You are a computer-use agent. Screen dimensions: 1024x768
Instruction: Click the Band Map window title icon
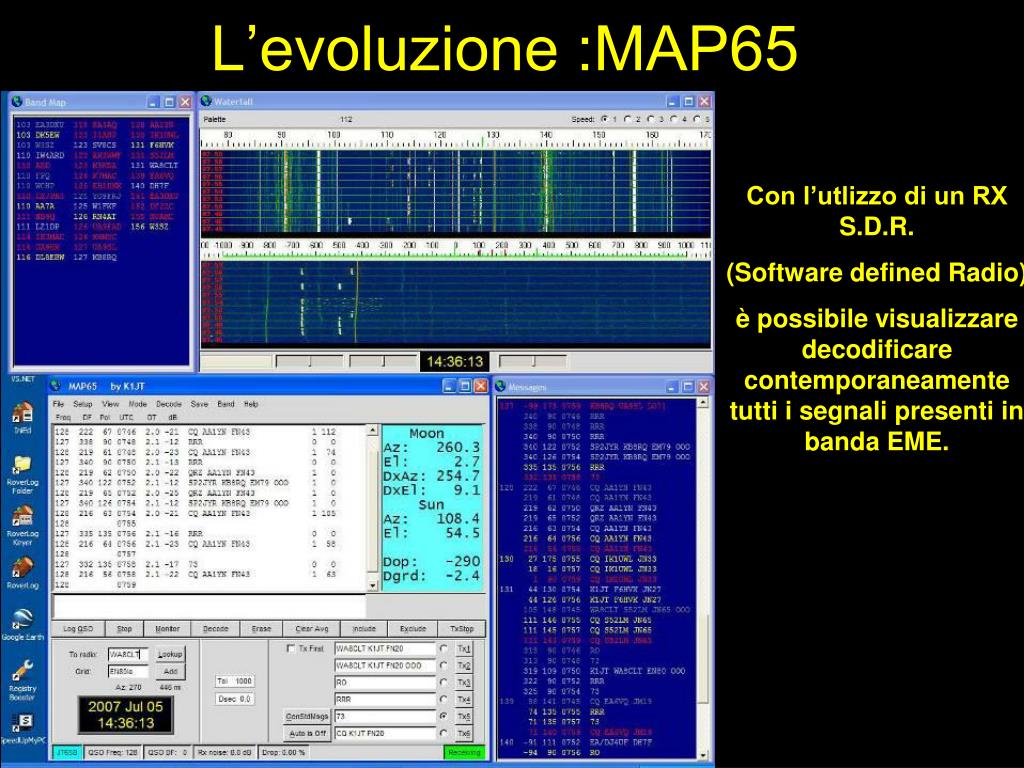point(17,102)
